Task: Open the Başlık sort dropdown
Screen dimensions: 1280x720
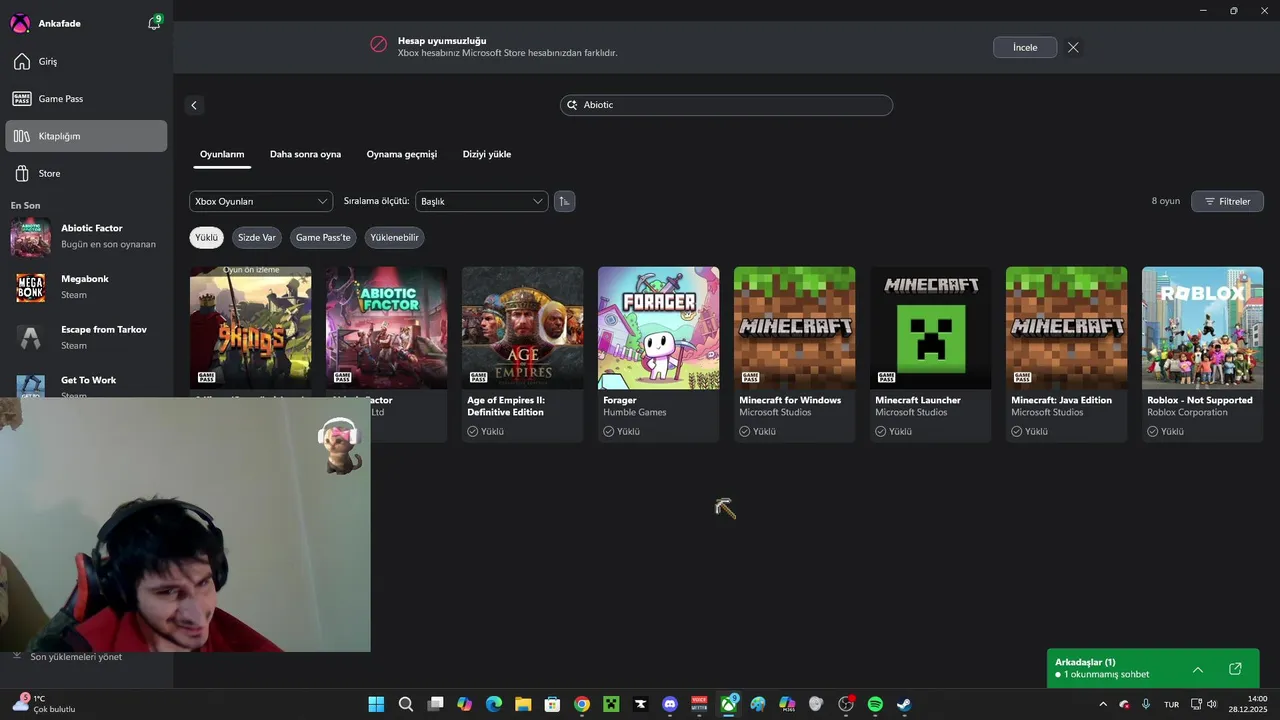Action: pos(482,201)
